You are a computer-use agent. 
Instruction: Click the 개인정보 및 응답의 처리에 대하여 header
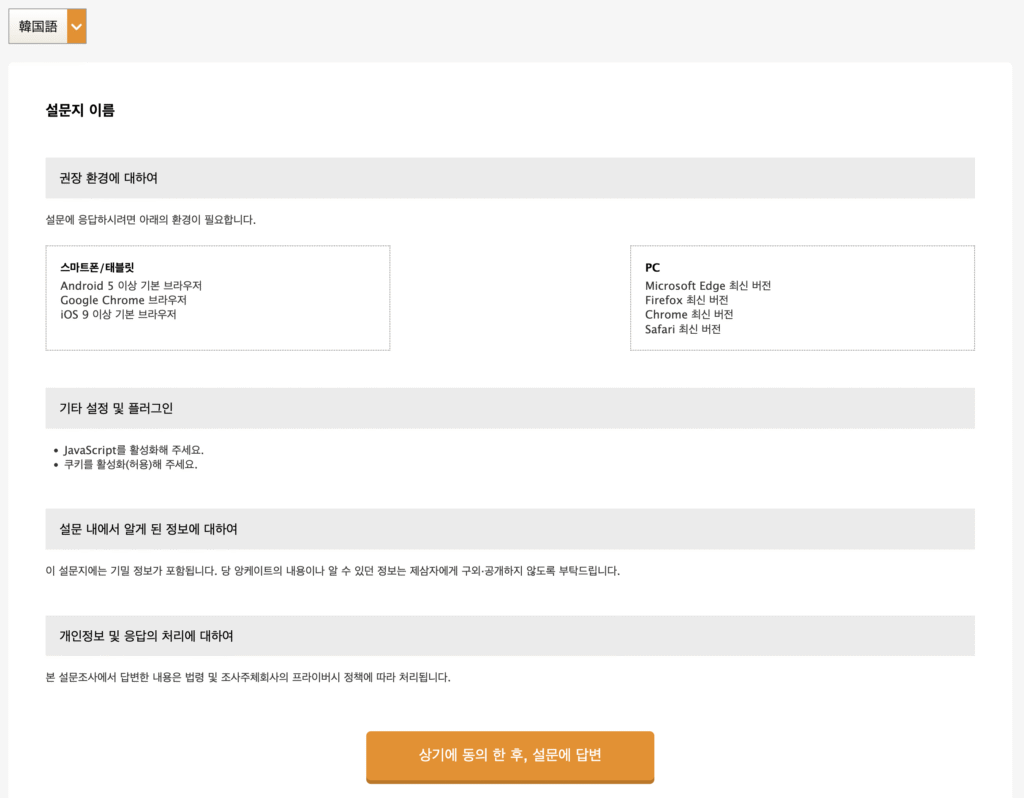[146, 636]
